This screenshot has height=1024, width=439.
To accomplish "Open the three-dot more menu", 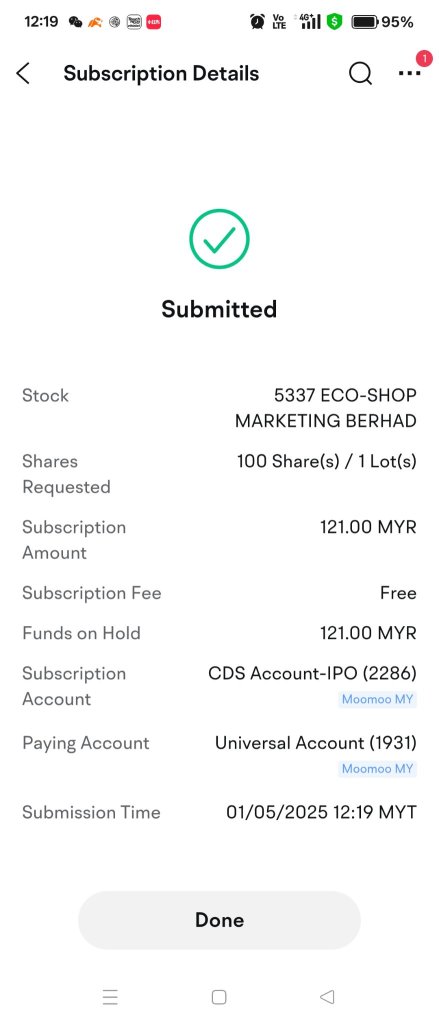I will point(410,74).
